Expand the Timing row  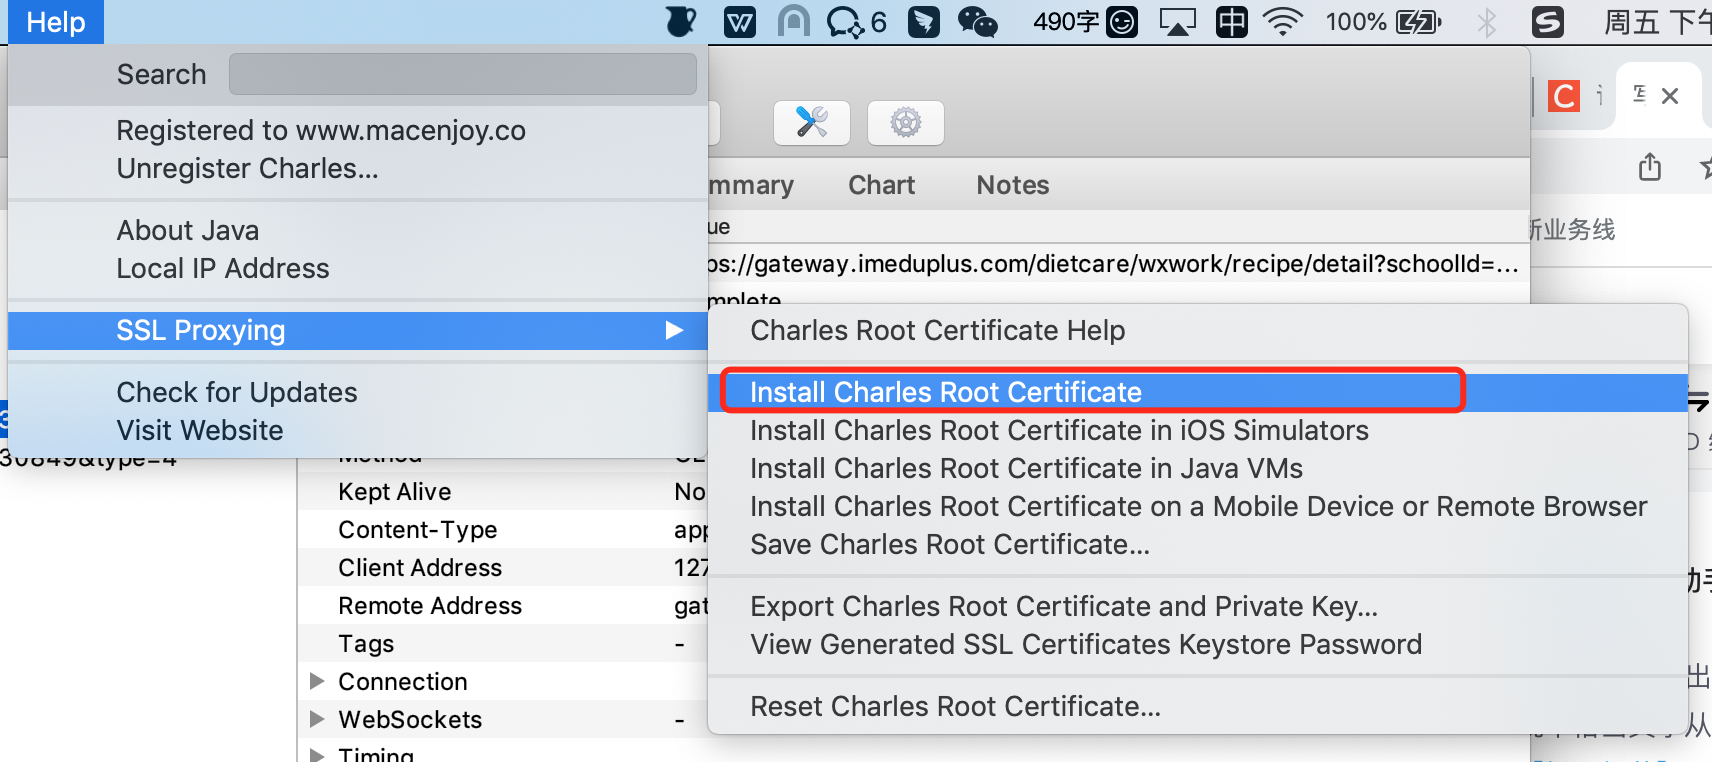(317, 755)
